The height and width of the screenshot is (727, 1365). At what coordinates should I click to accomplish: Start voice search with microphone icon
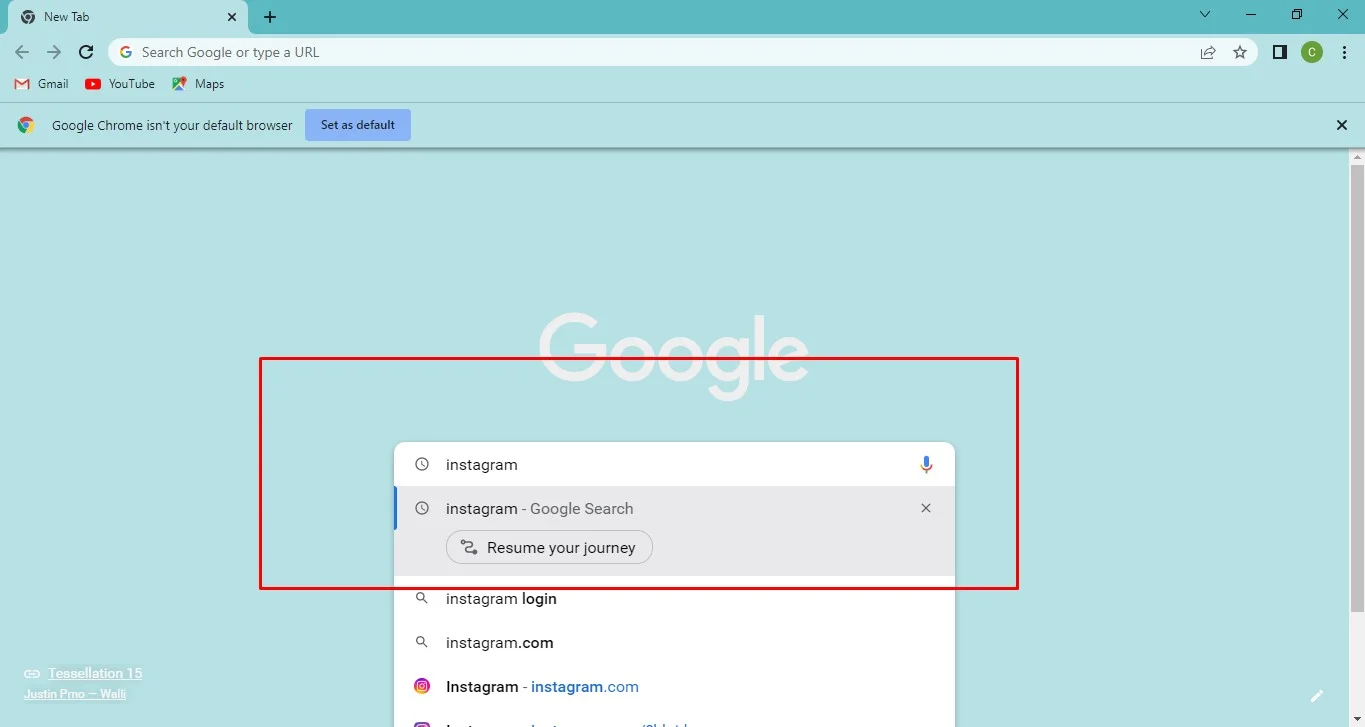(926, 464)
